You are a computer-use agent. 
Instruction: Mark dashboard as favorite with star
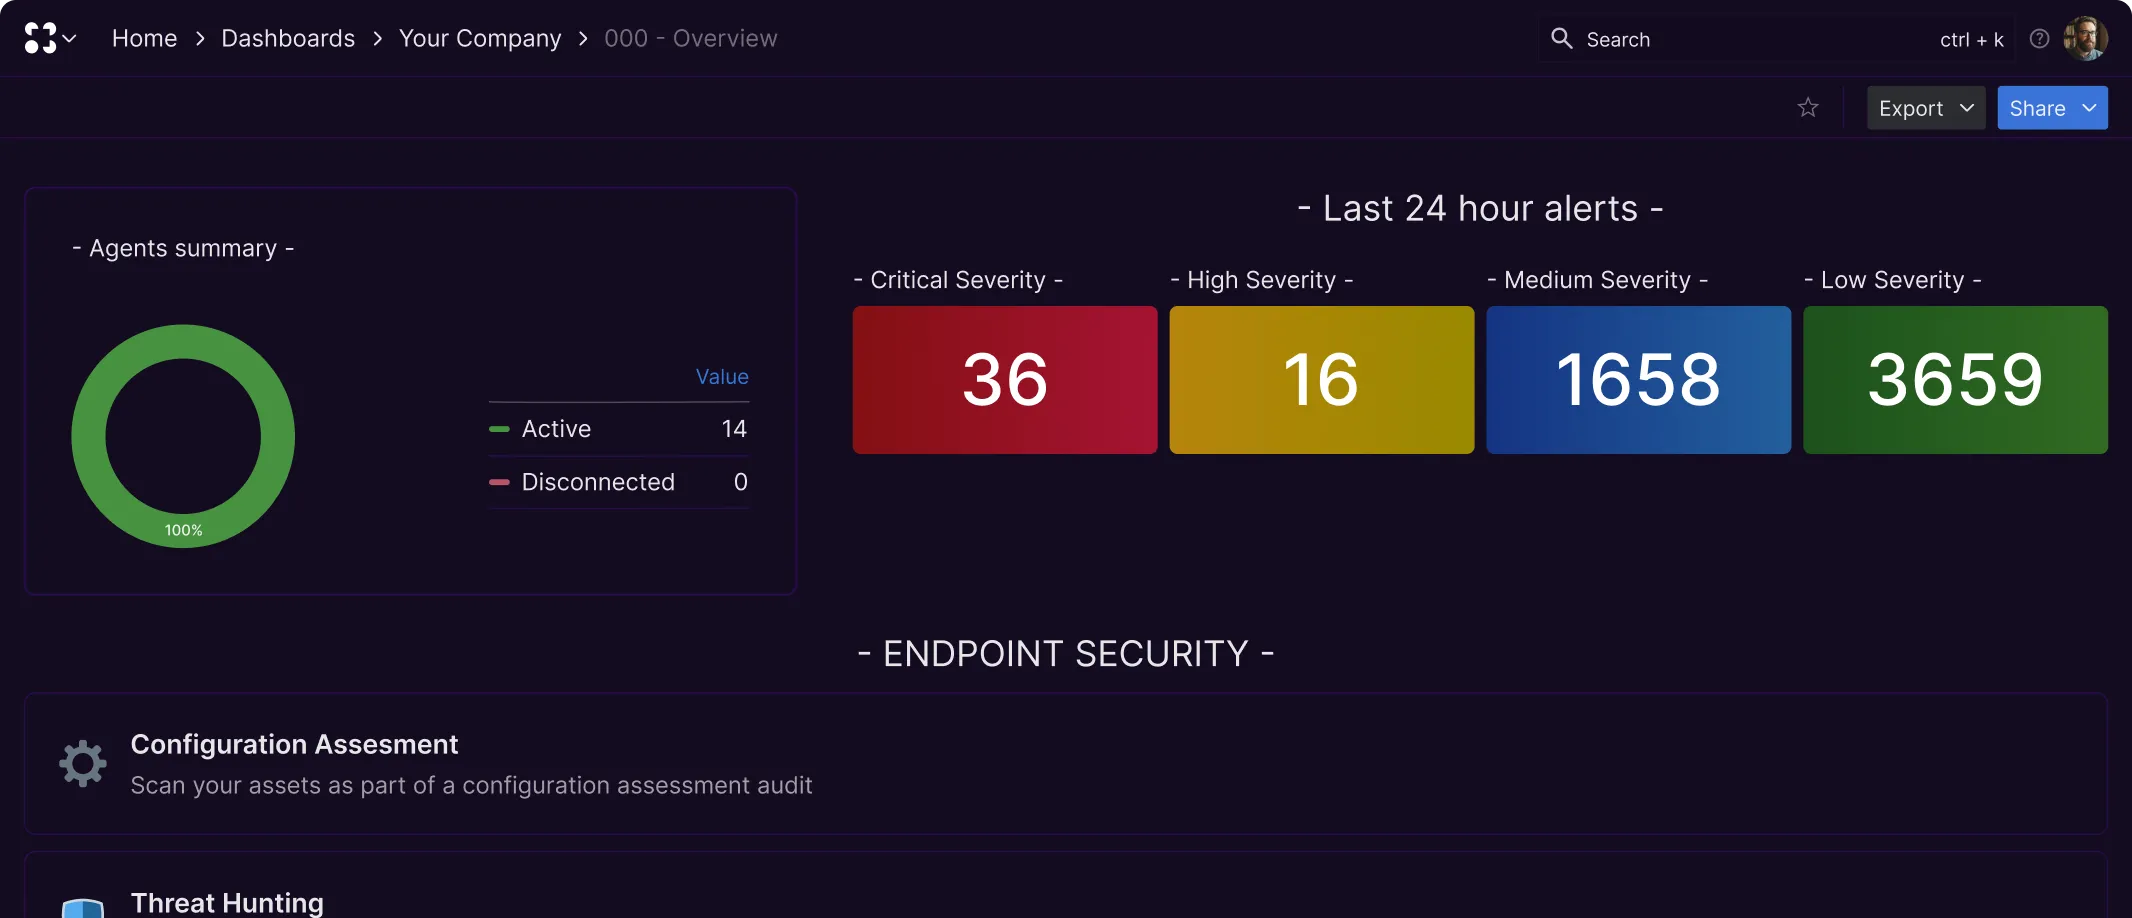1808,107
